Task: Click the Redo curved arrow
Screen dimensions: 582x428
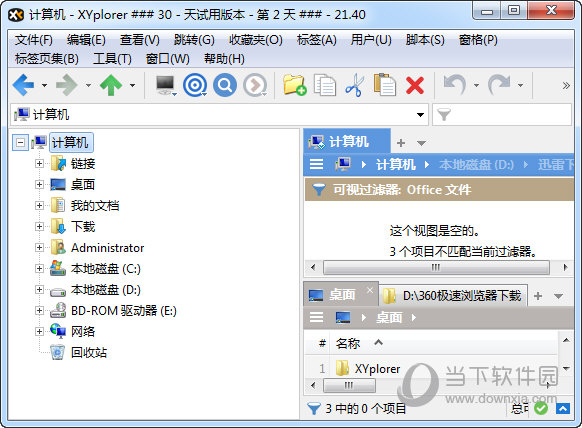Action: pyautogui.click(x=499, y=85)
